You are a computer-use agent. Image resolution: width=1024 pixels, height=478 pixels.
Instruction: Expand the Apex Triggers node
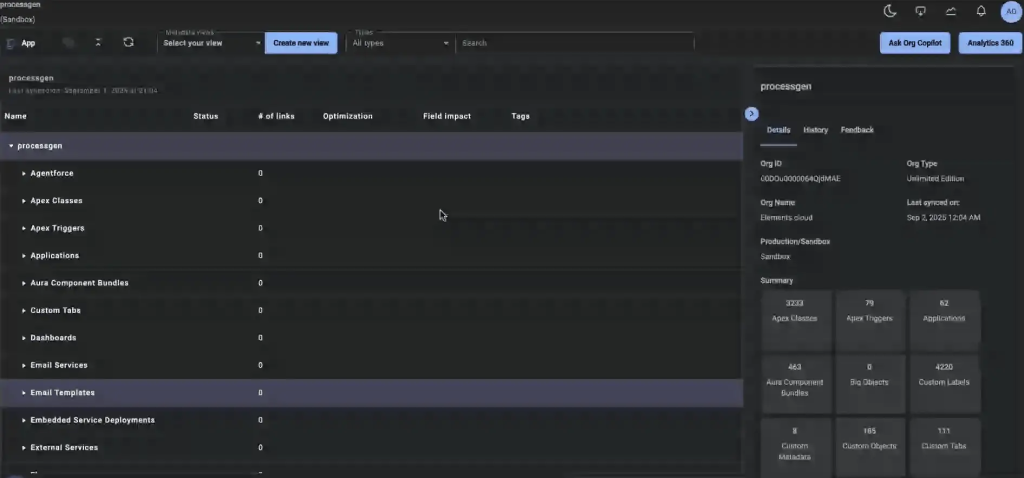click(x=24, y=229)
